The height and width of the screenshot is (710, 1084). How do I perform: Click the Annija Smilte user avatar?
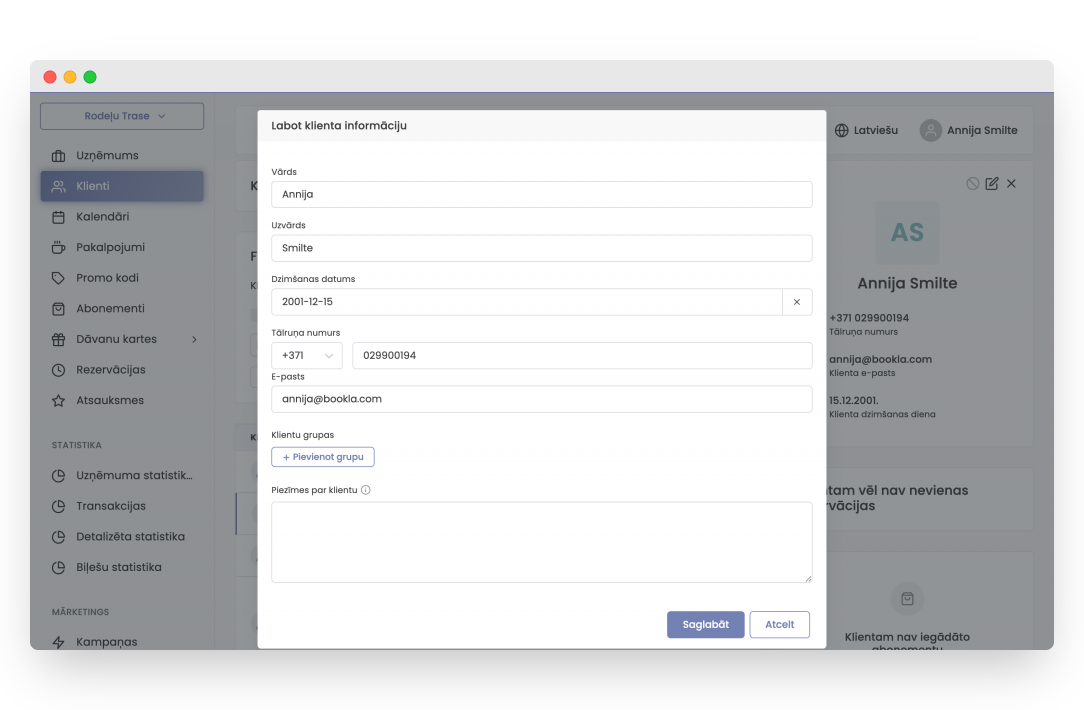(931, 130)
